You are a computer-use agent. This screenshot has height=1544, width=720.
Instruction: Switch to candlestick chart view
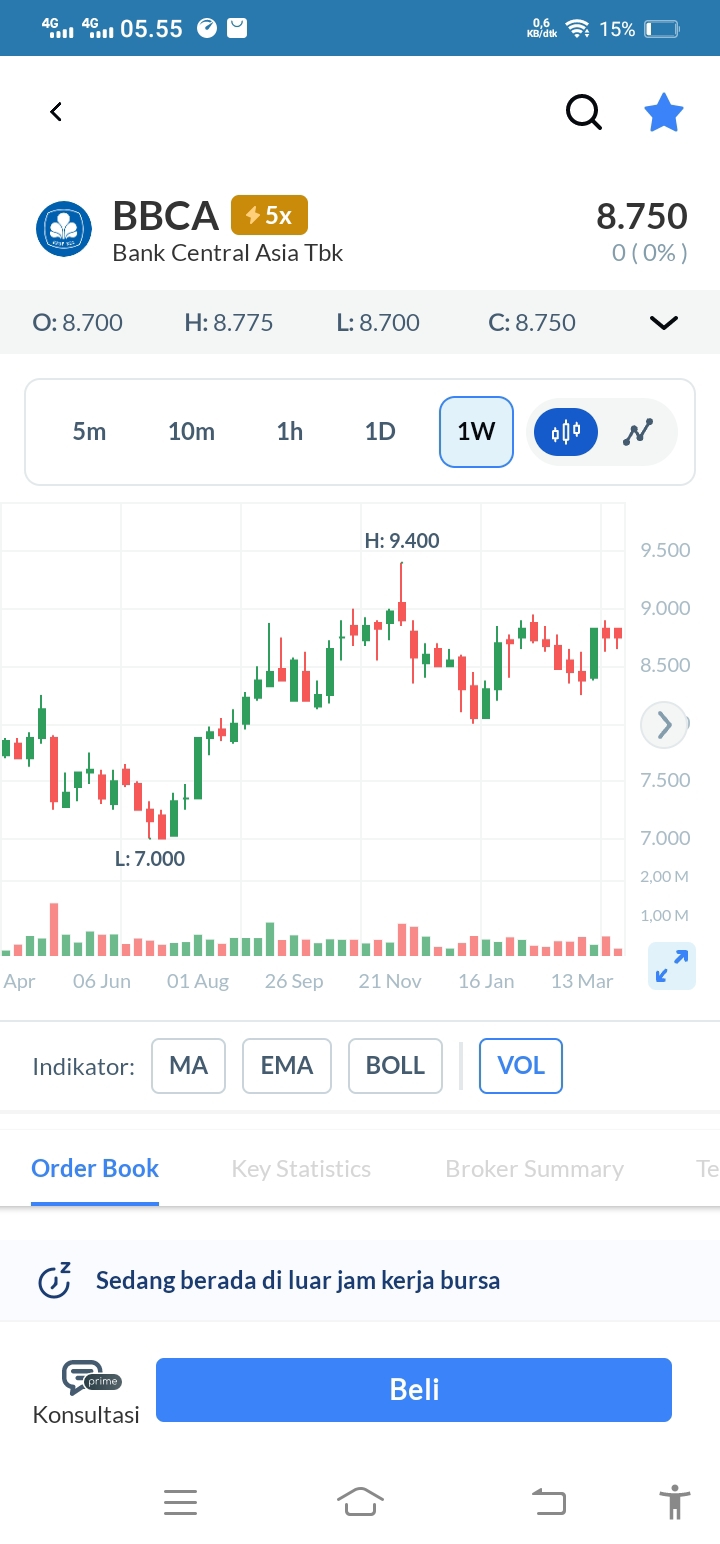565,432
